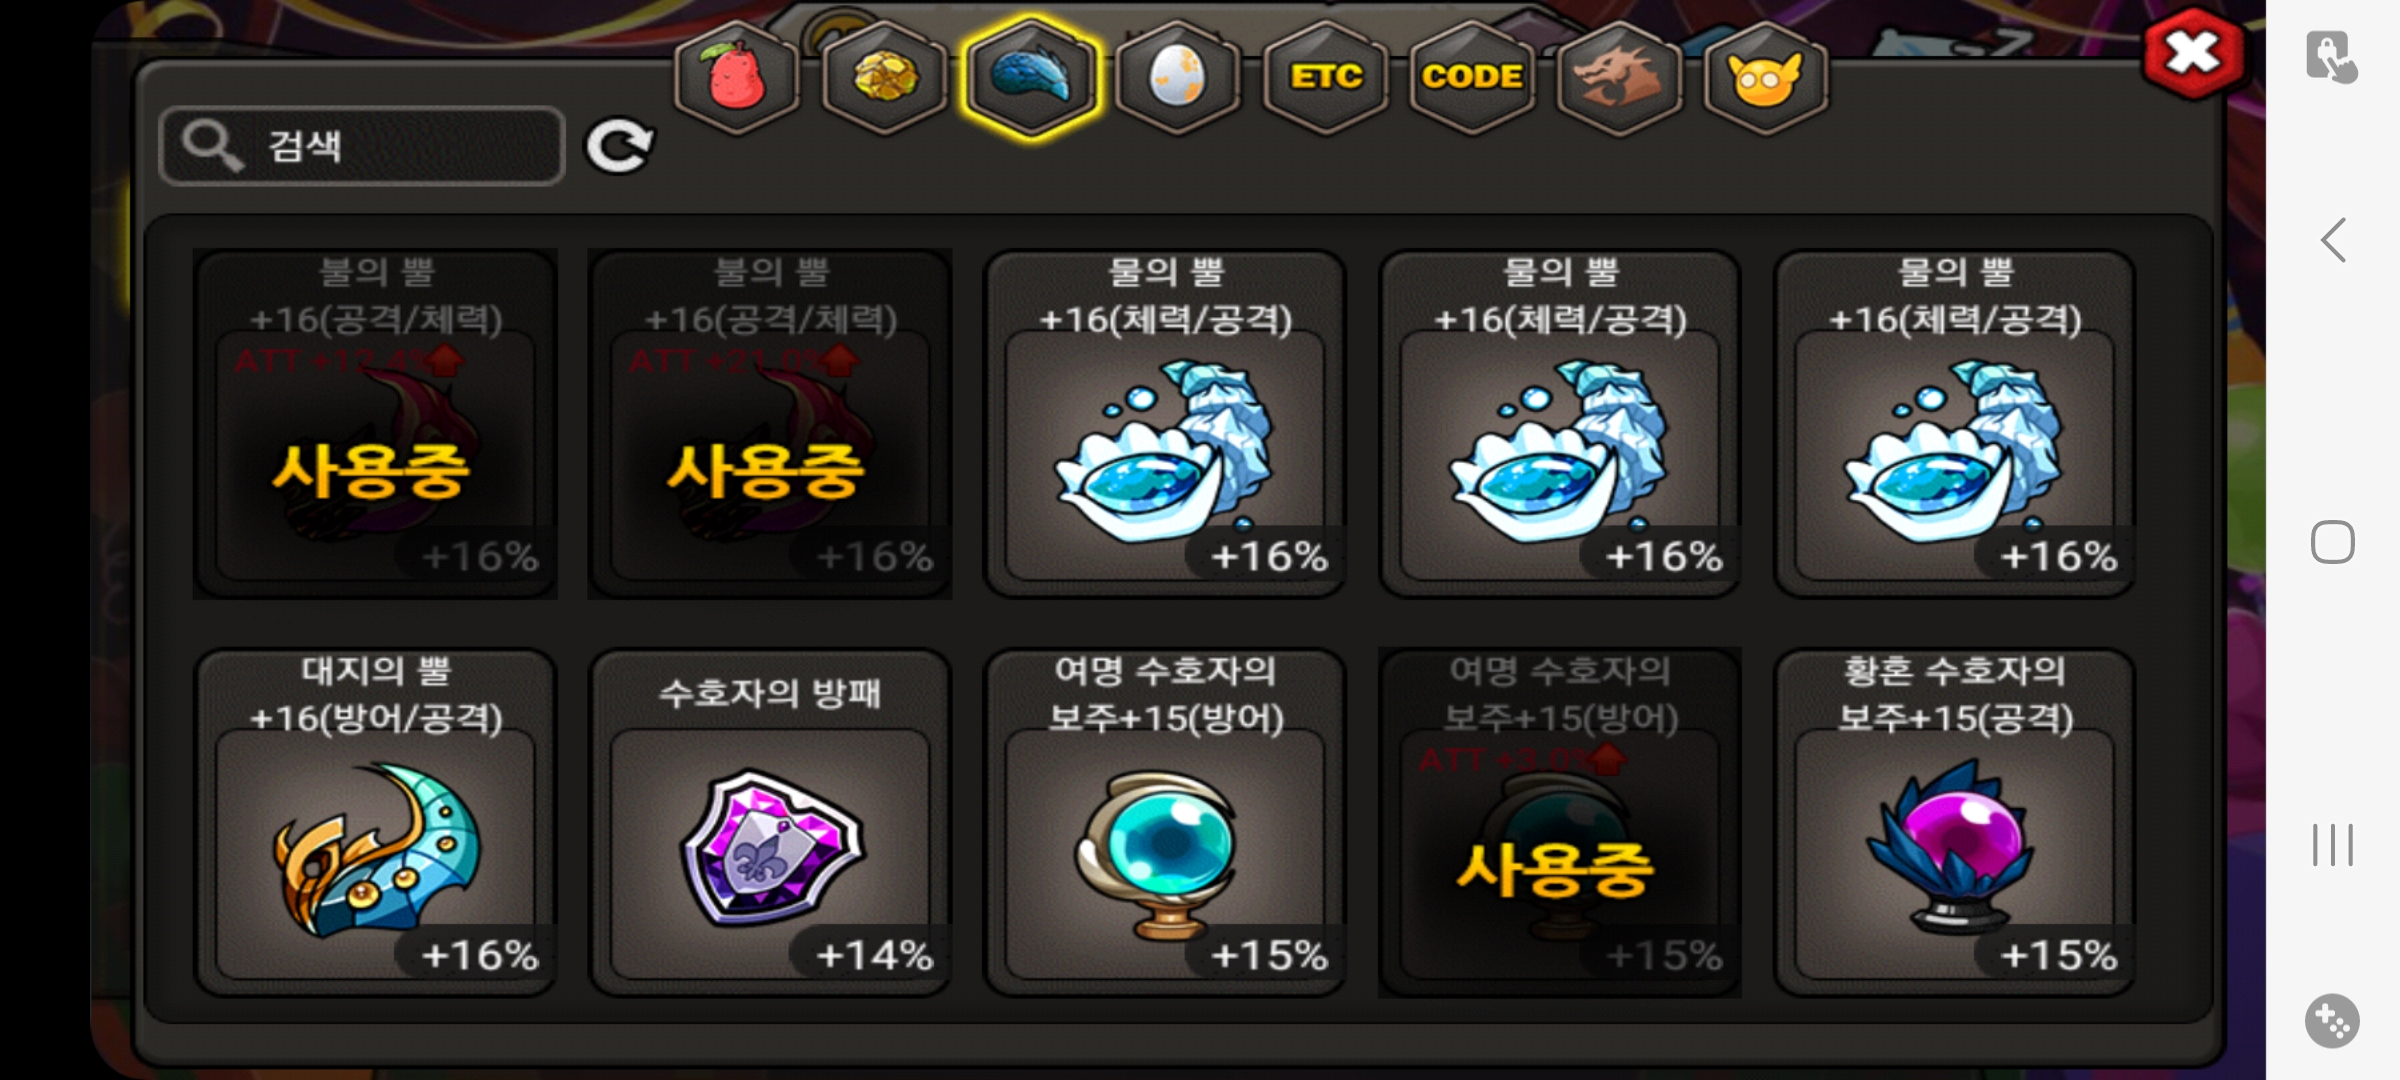Tap the game controller icon in sidebar
This screenshot has height=1080, width=2400.
point(2332,1021)
